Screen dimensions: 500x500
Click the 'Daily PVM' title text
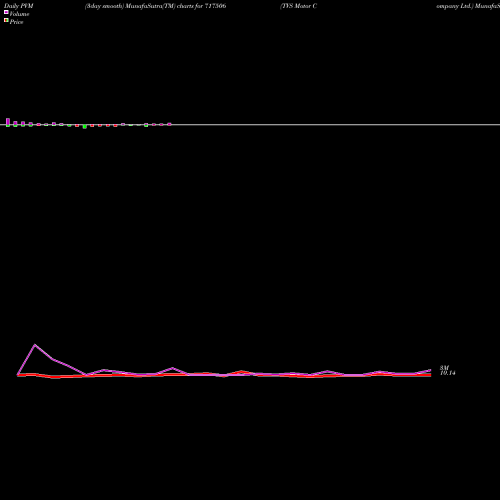19,6
